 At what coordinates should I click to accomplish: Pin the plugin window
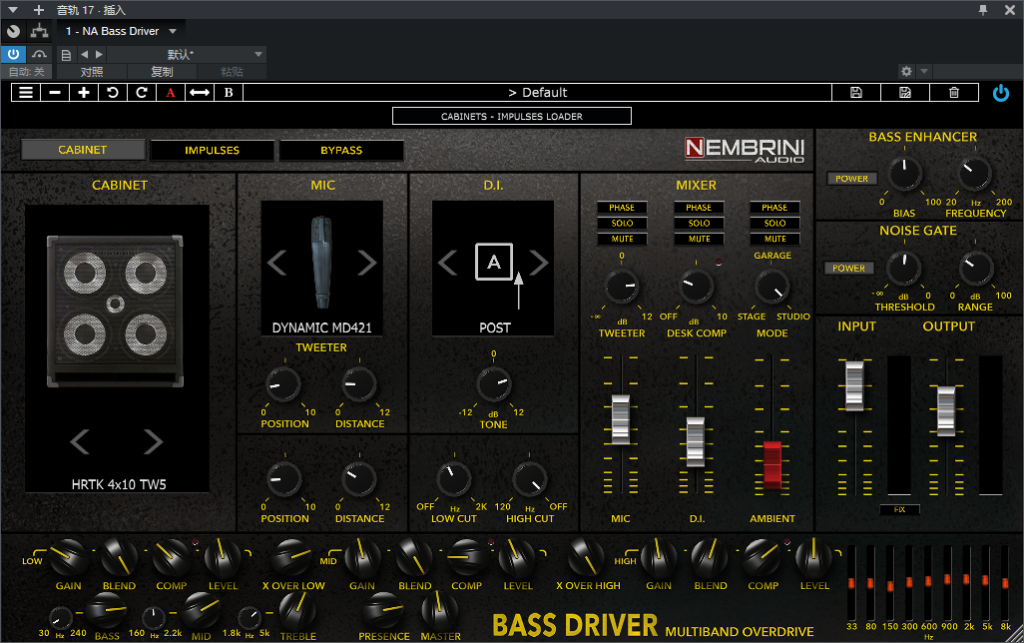pyautogui.click(x=983, y=10)
